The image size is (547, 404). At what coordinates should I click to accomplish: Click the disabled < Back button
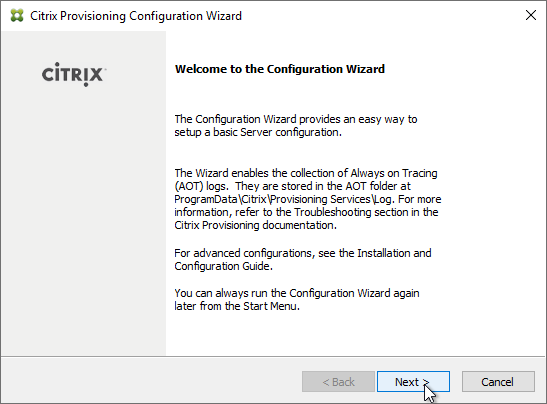(x=338, y=382)
